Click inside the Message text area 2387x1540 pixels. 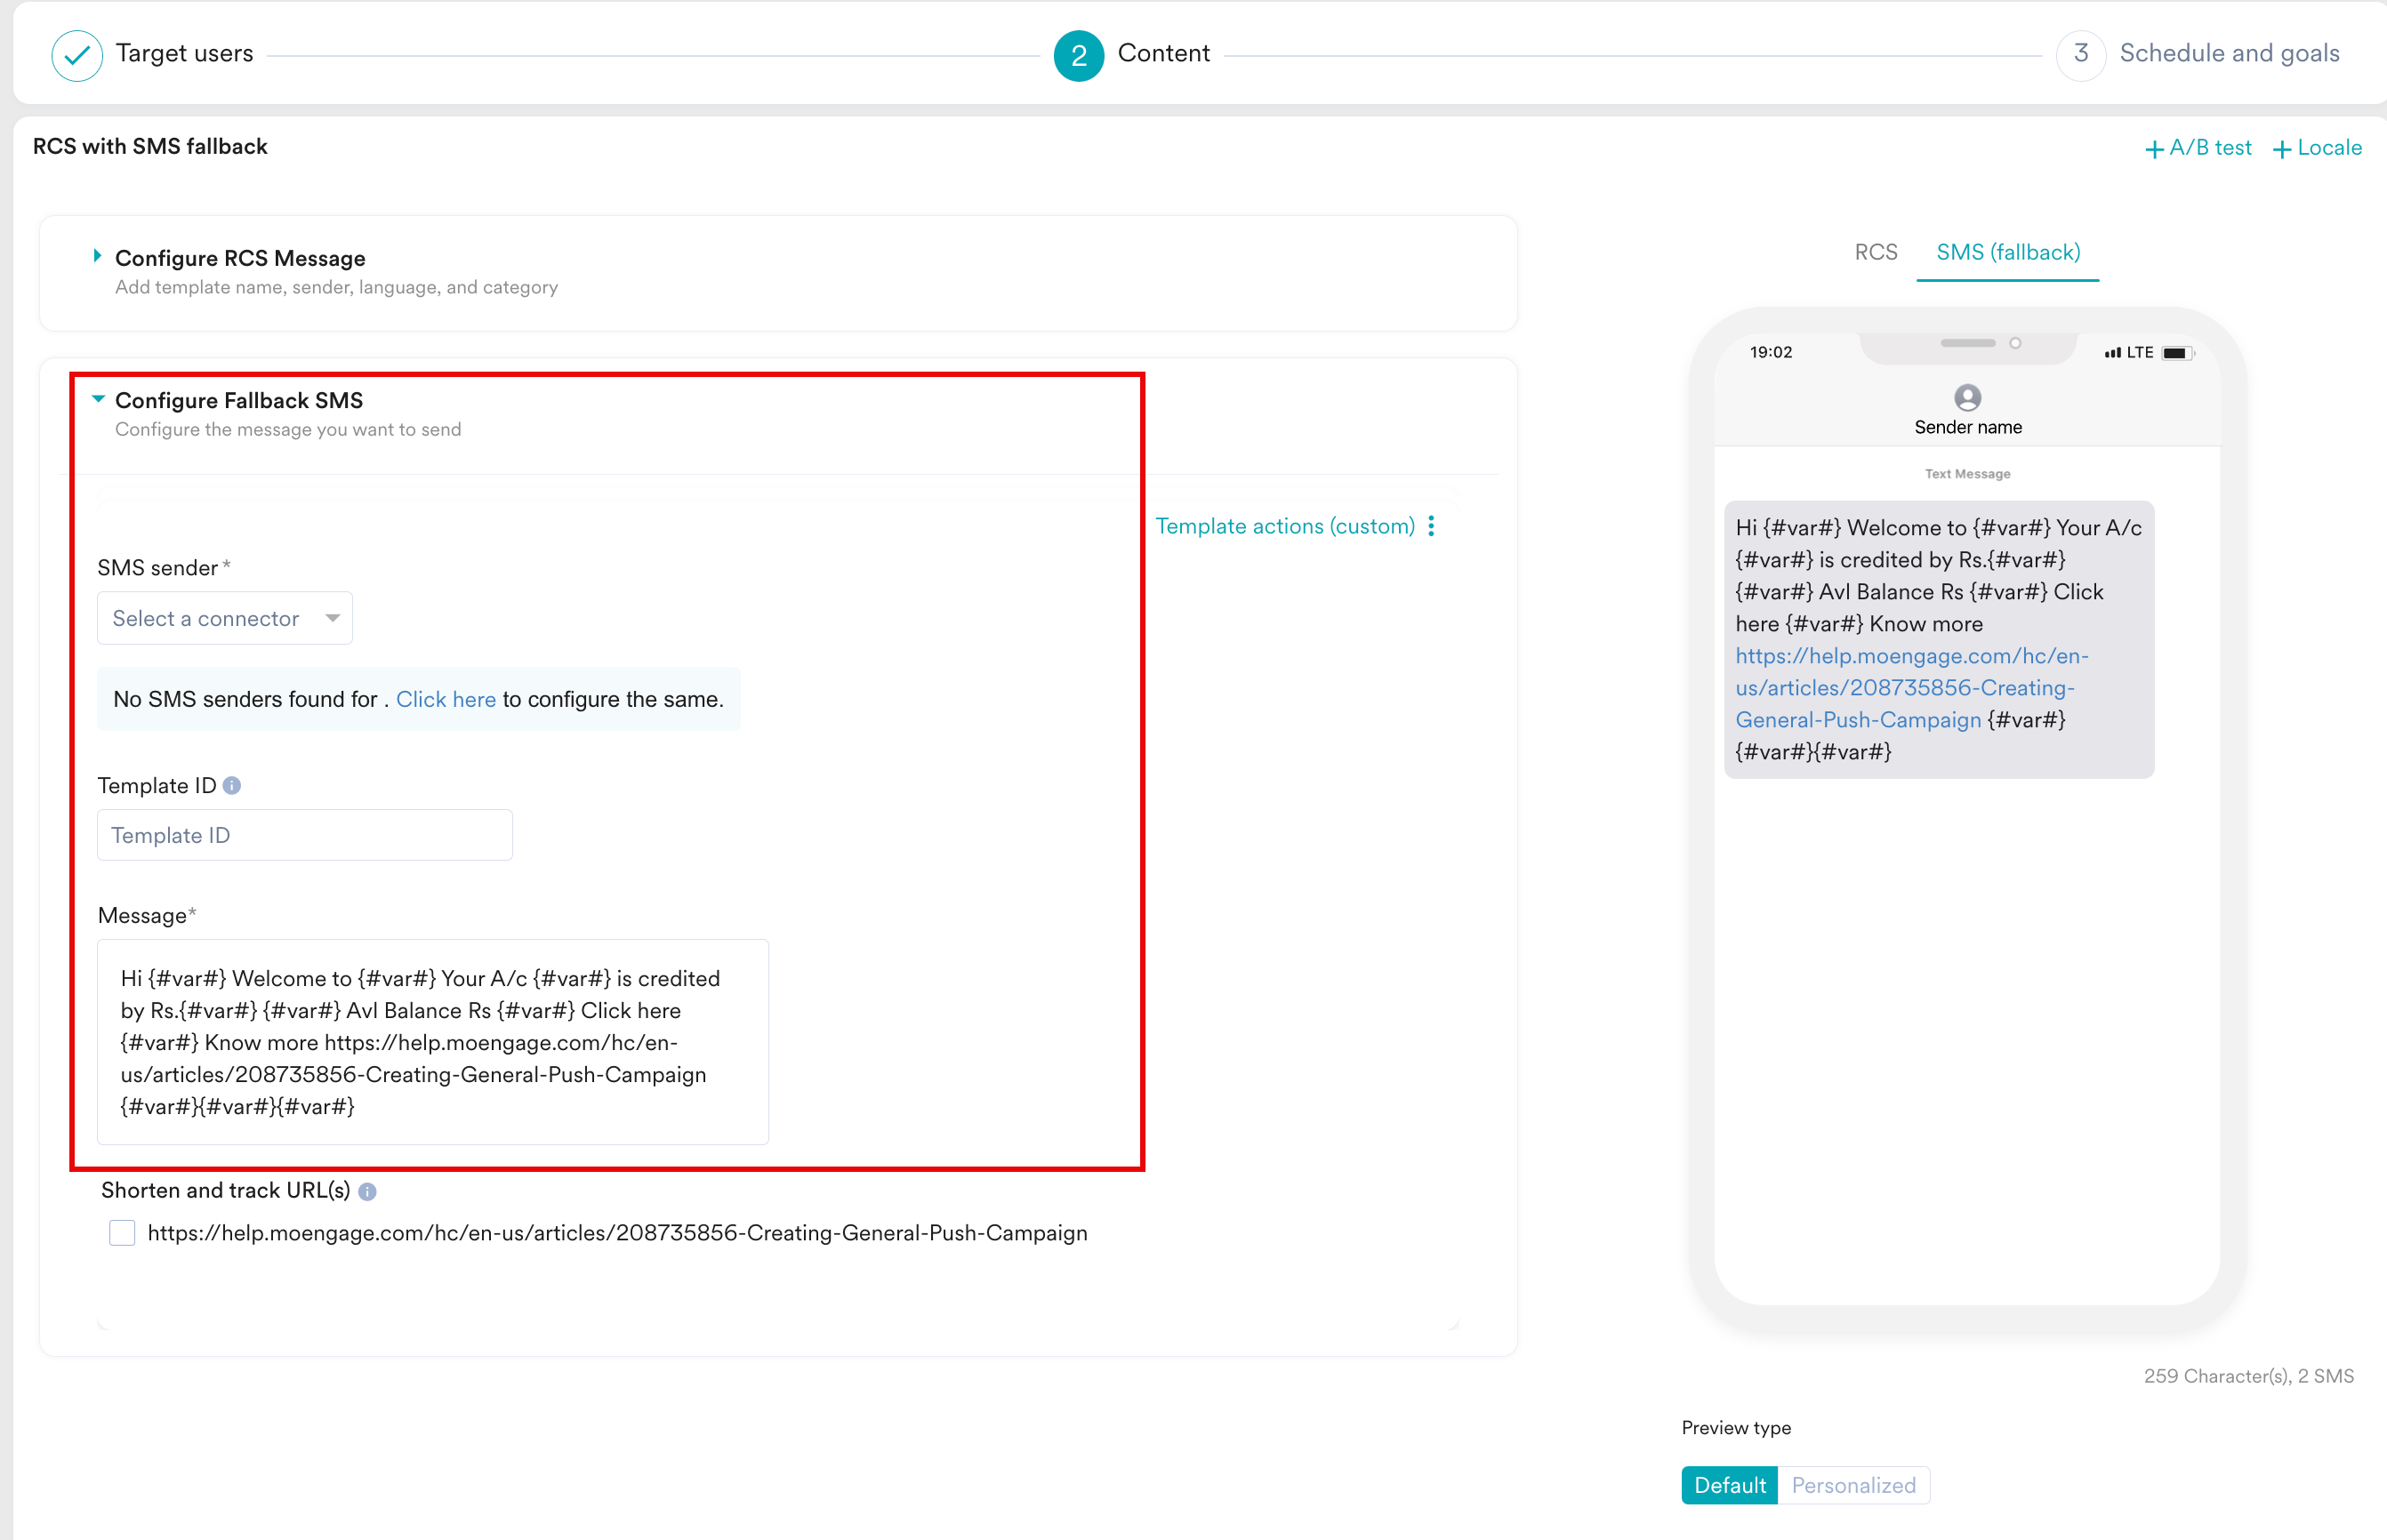(432, 1042)
